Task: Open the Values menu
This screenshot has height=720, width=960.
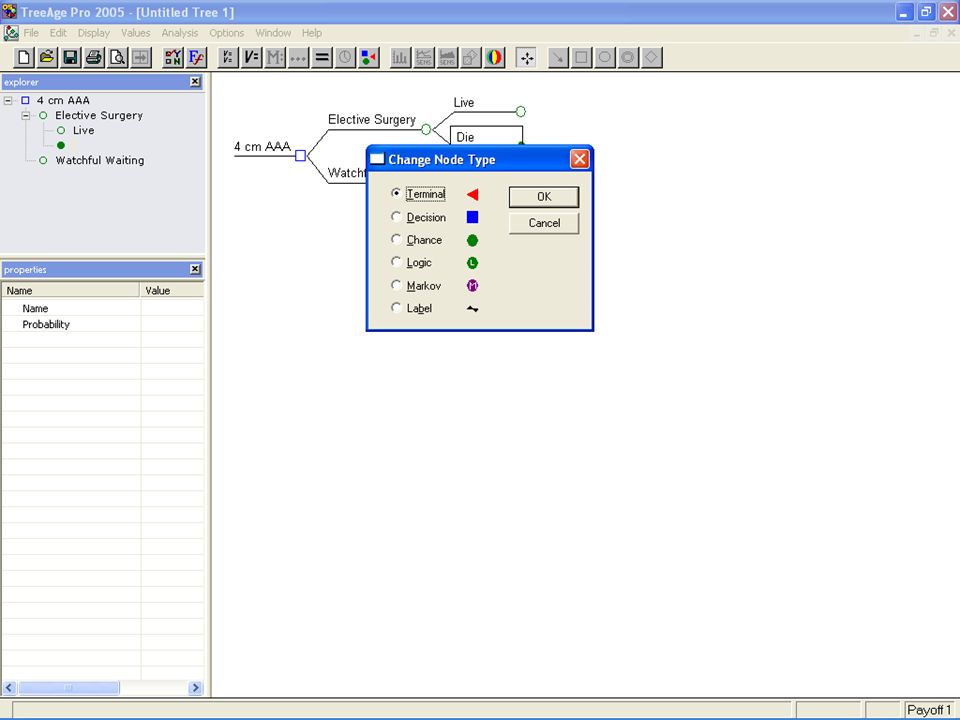Action: coord(135,33)
